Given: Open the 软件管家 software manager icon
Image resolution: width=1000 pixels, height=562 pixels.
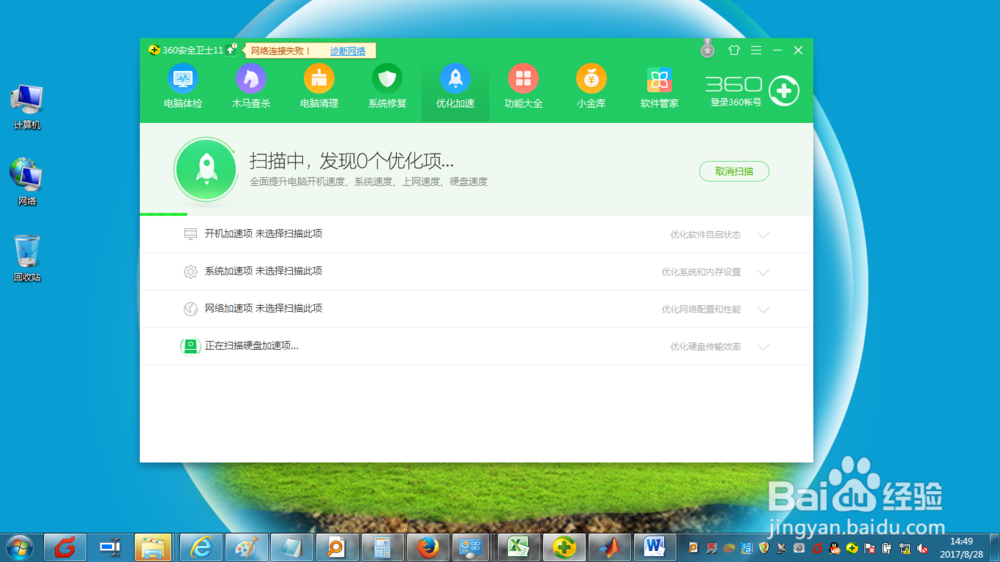Looking at the screenshot, I should tap(659, 87).
